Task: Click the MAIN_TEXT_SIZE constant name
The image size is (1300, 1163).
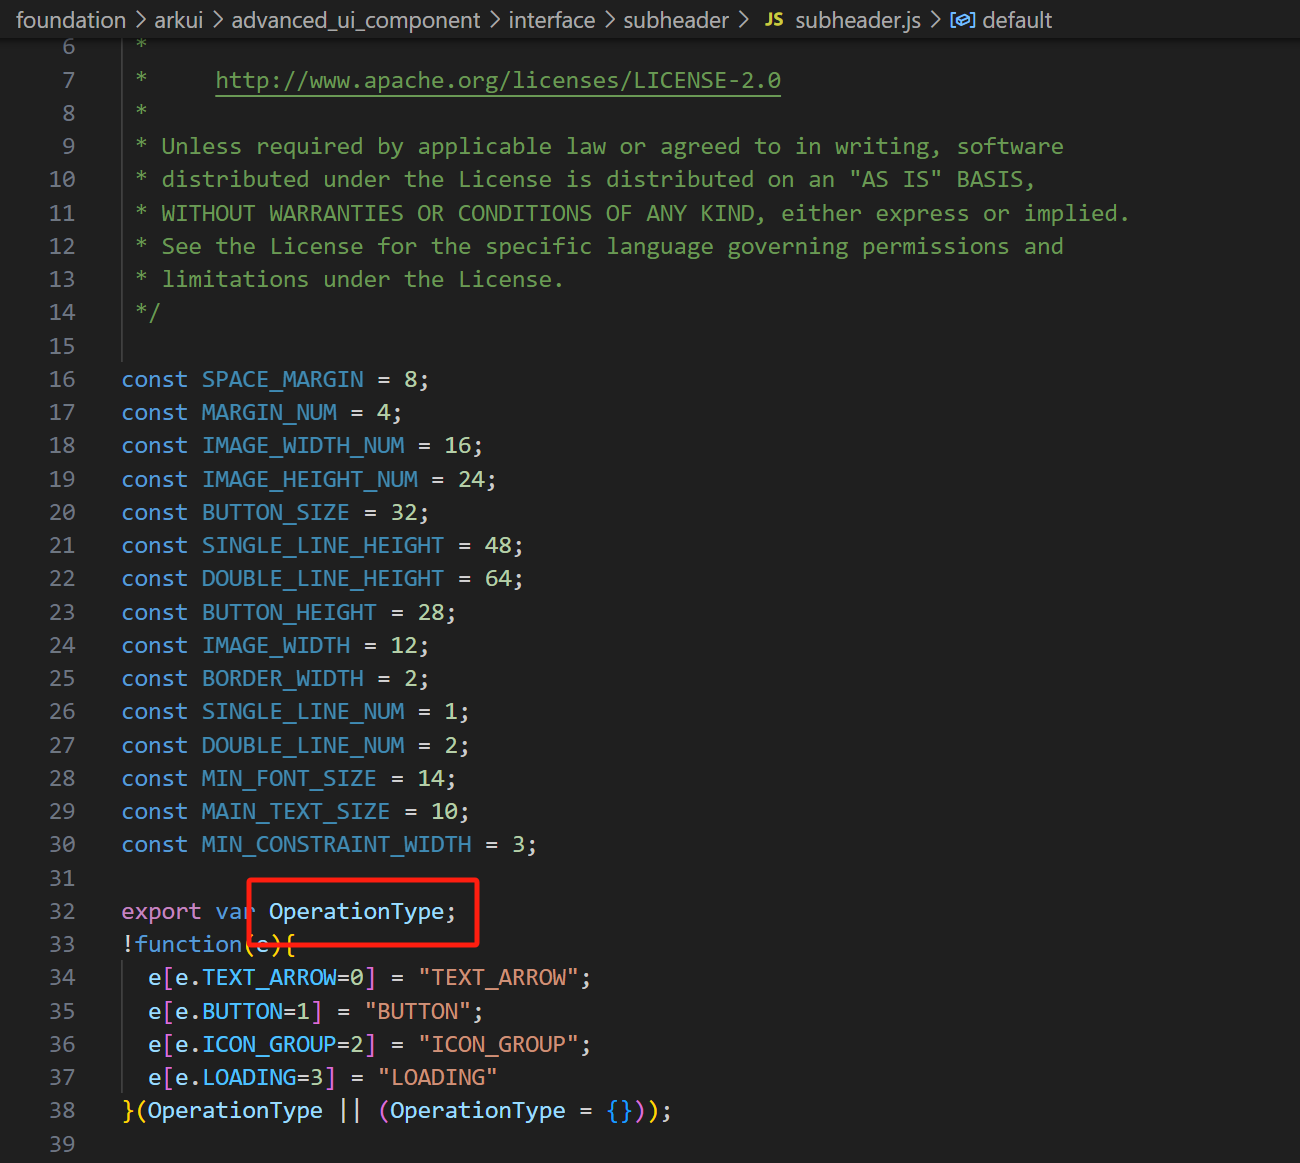Action: pyautogui.click(x=296, y=811)
